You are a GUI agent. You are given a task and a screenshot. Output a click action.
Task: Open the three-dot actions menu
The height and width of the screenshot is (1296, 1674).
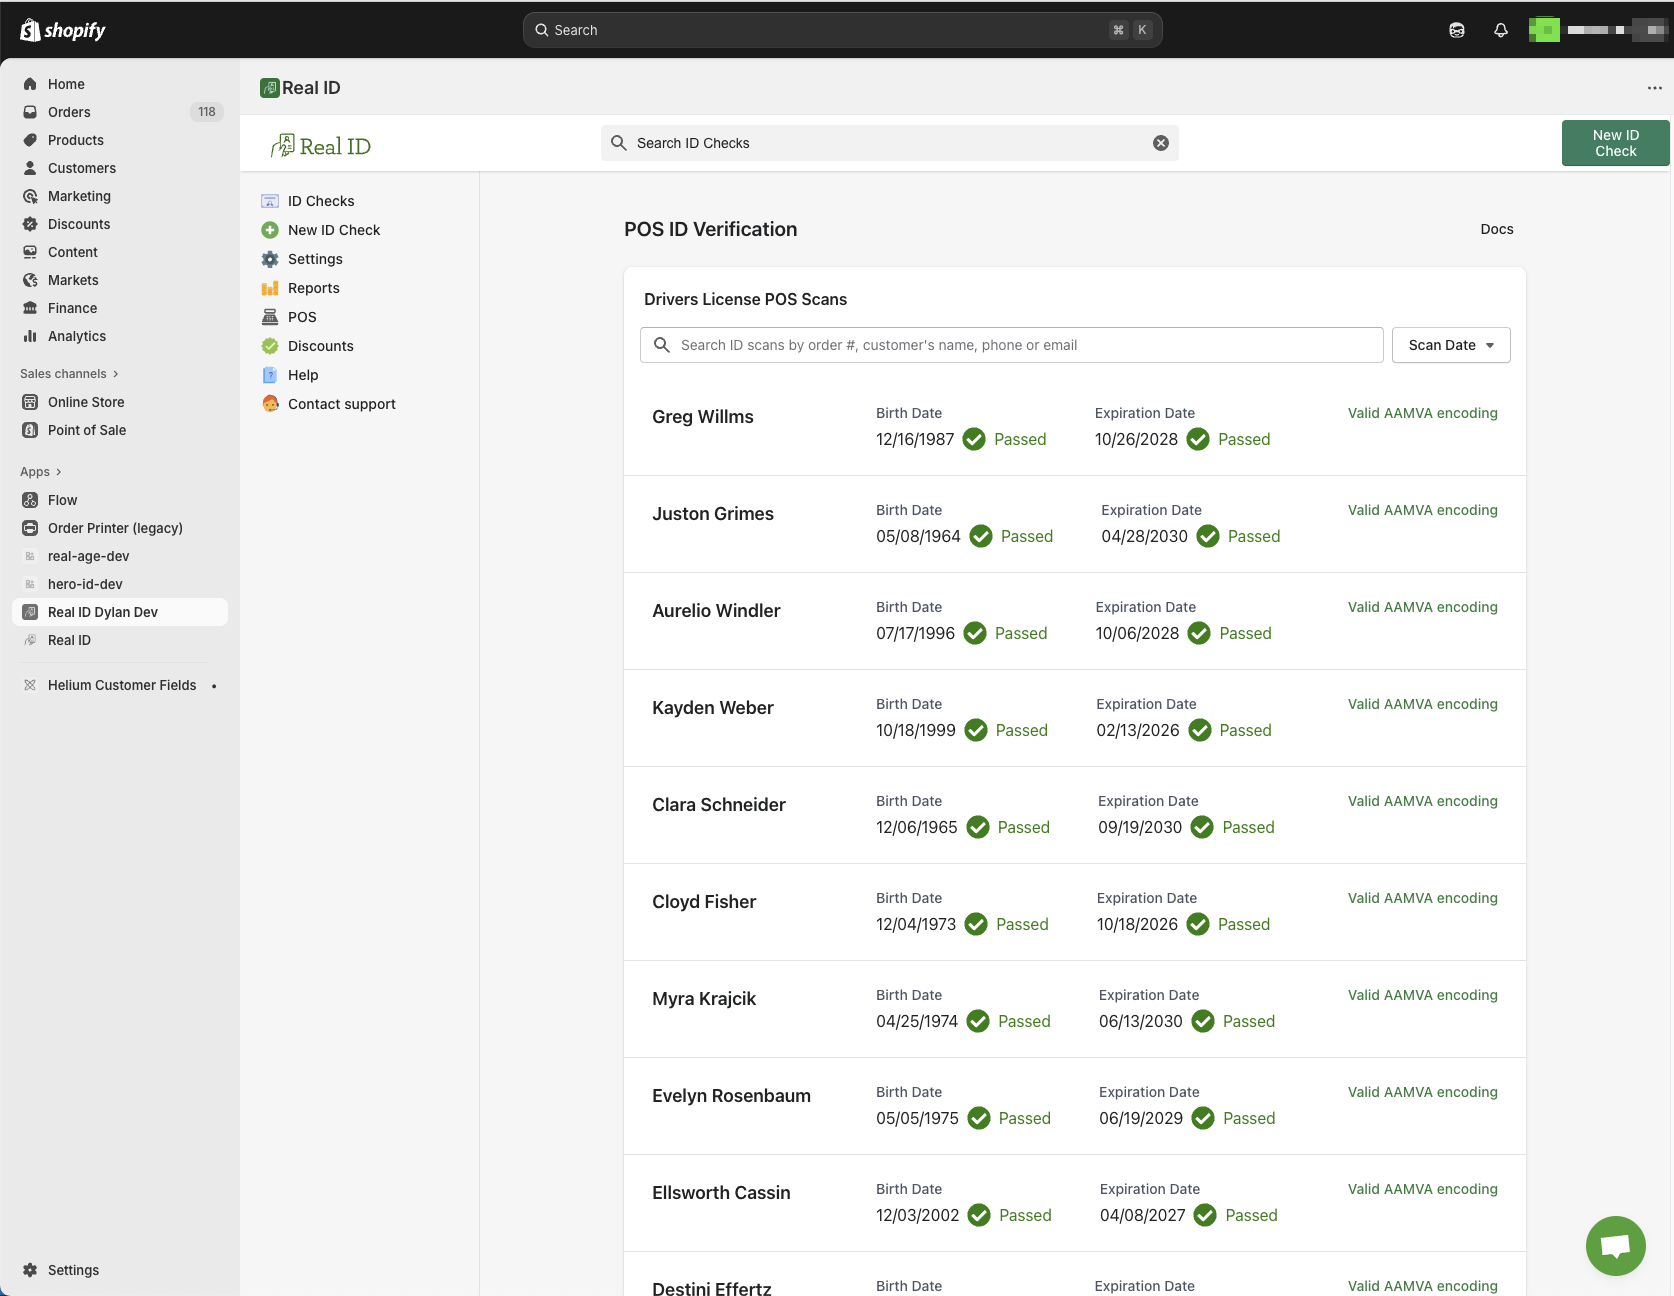pos(1652,87)
